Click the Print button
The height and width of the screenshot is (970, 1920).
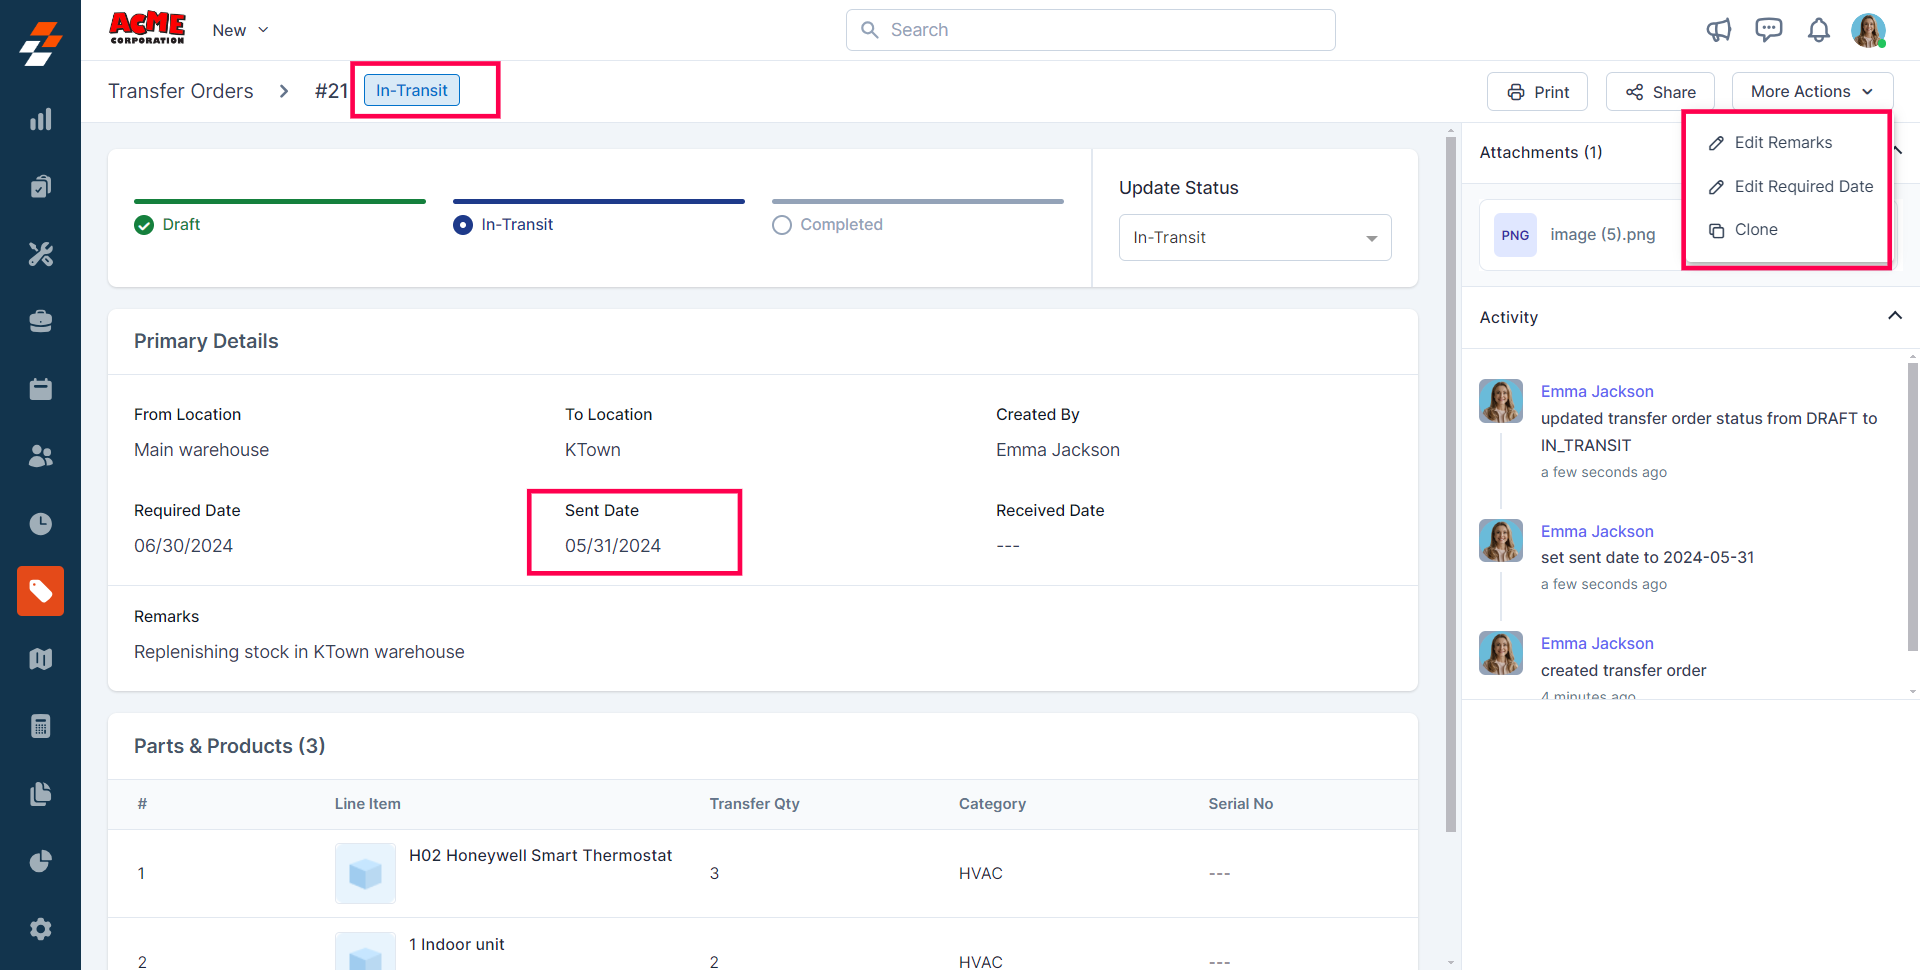pos(1537,92)
